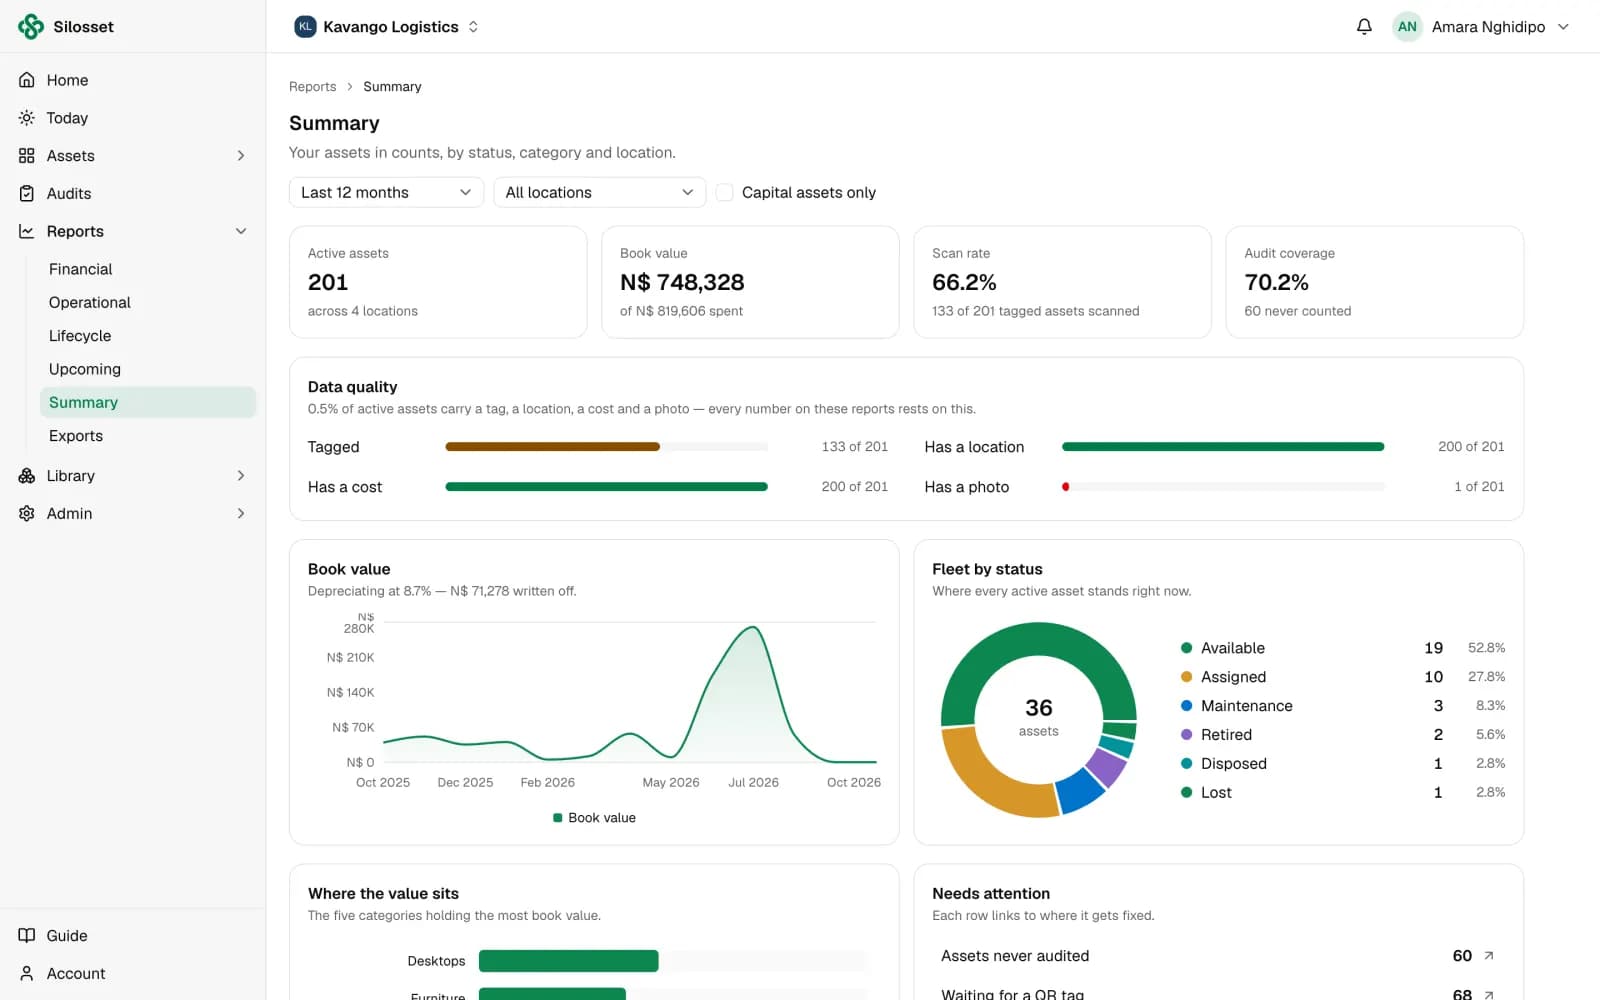Screen dimensions: 1600x1000
Task: Click the Reports chart icon
Action: pyautogui.click(x=27, y=232)
